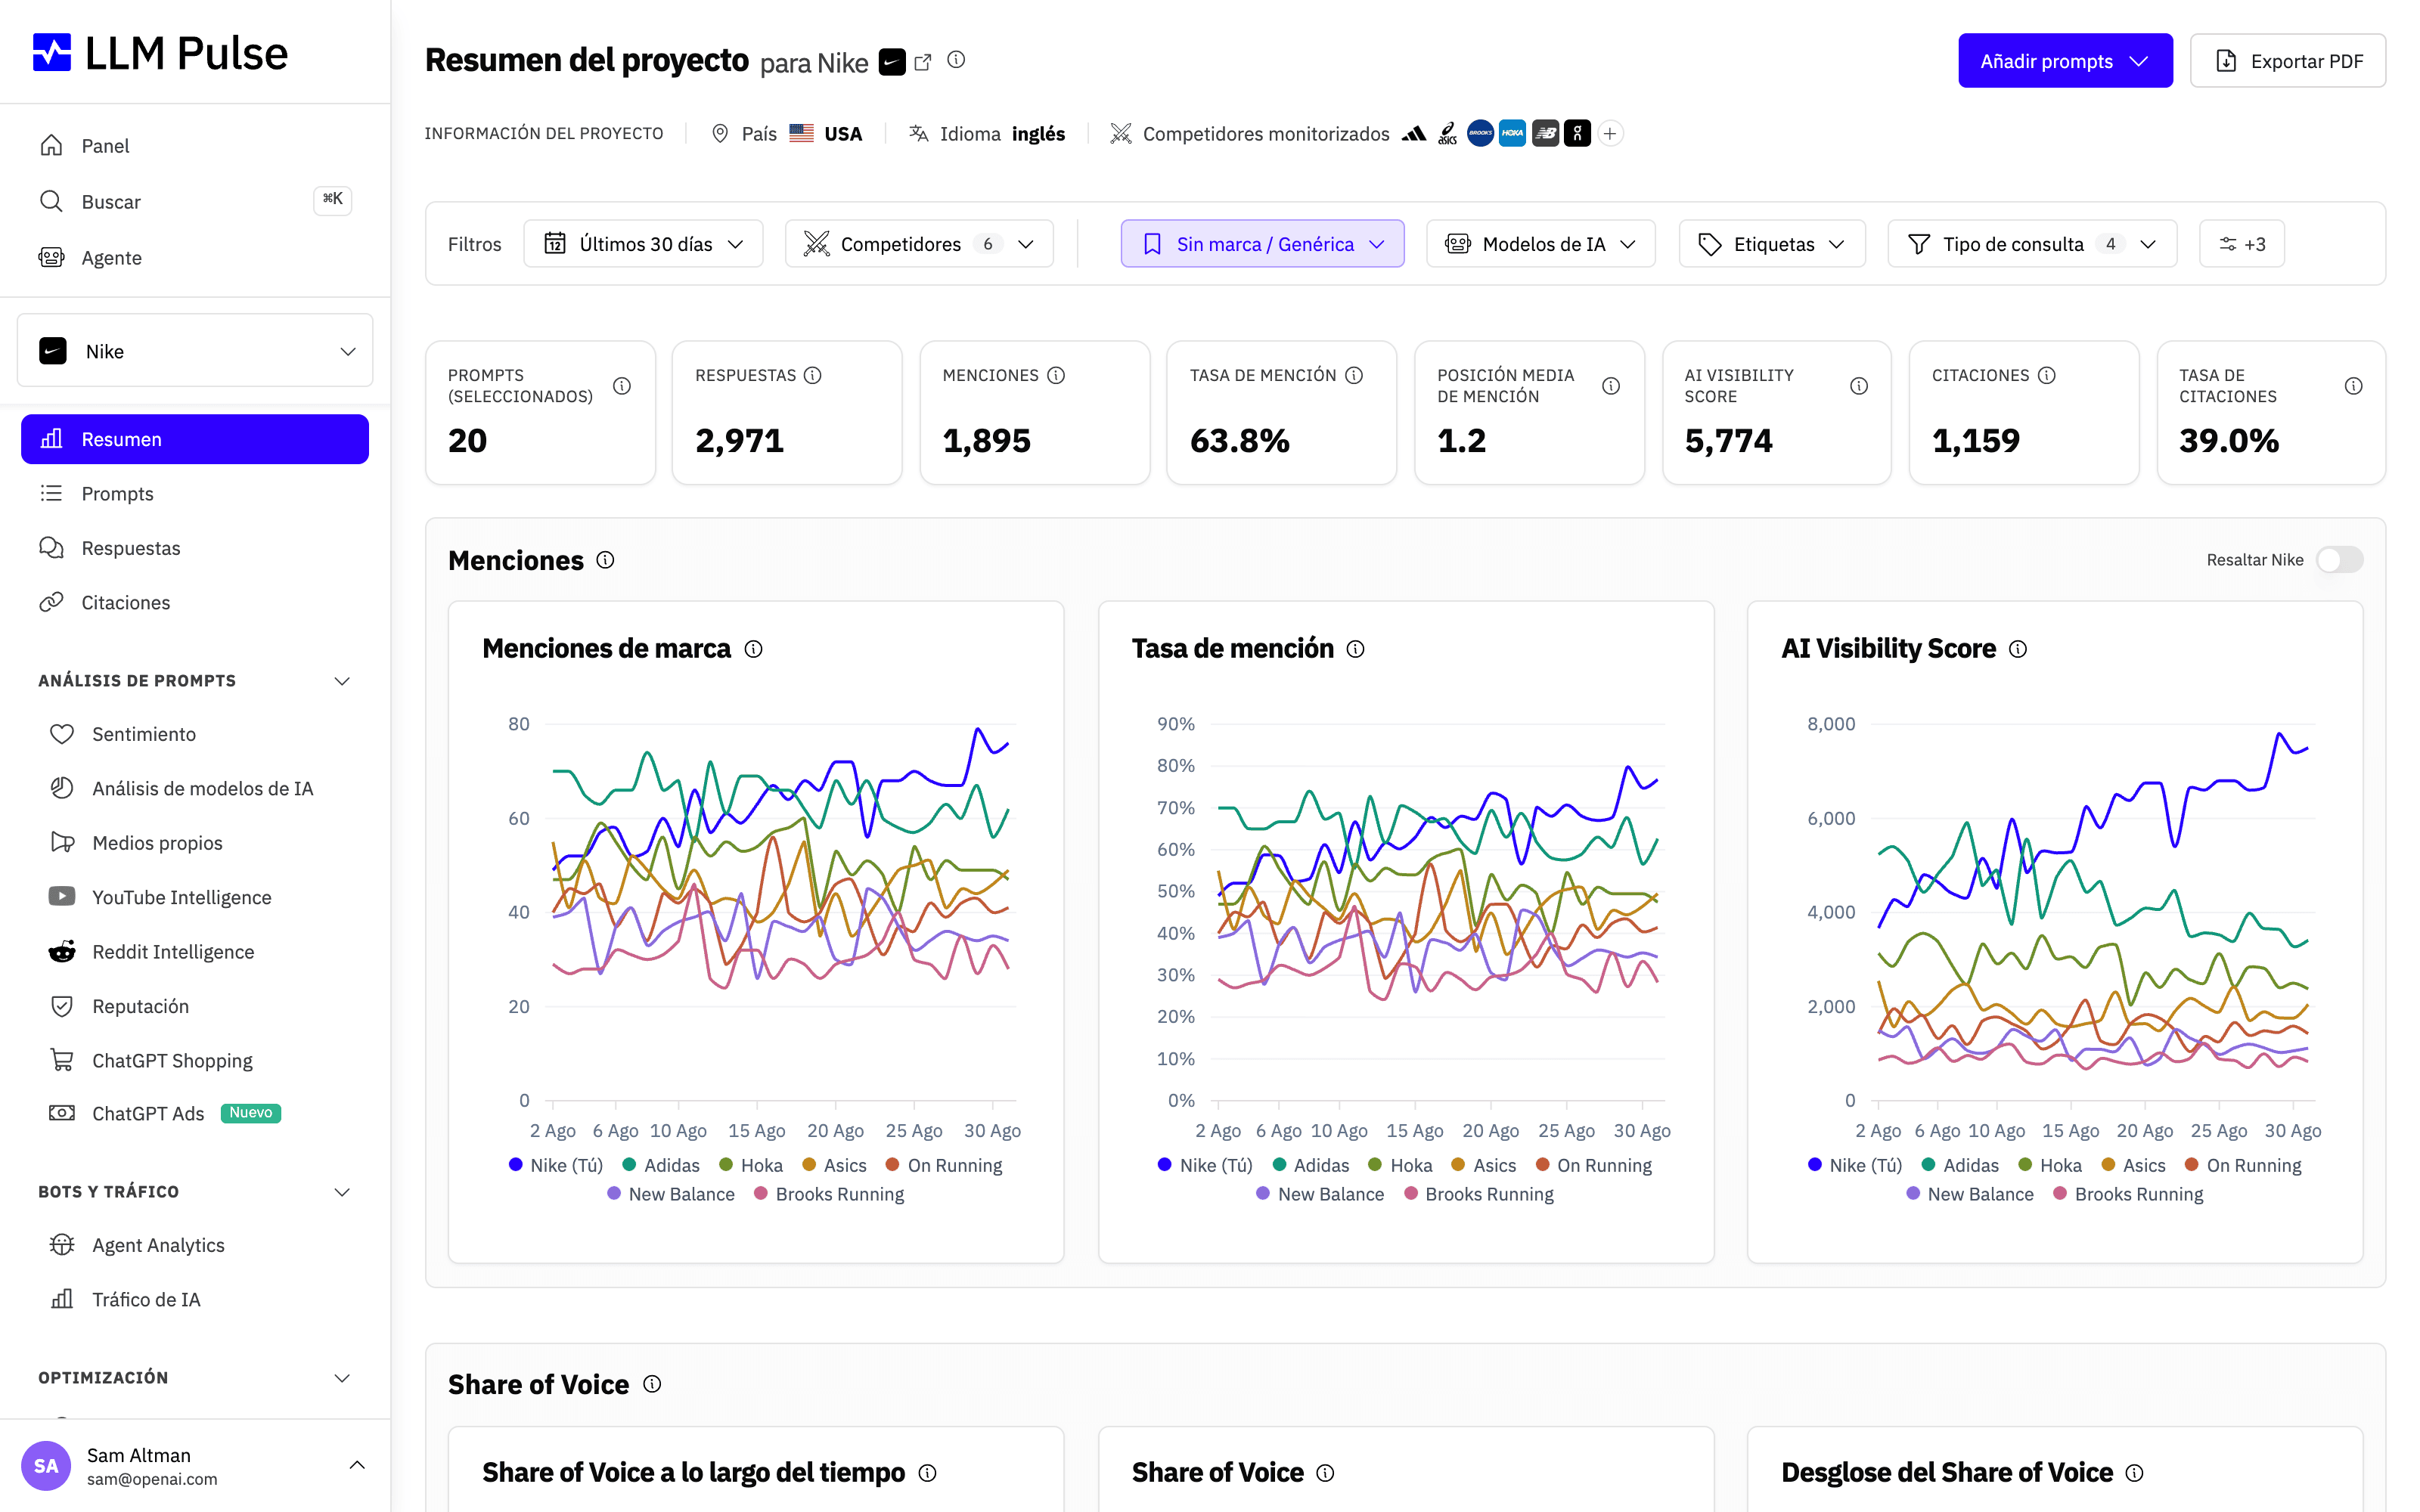2420x1512 pixels.
Task: Toggle Adidas series in Menciones de marca legend
Action: [x=661, y=1165]
